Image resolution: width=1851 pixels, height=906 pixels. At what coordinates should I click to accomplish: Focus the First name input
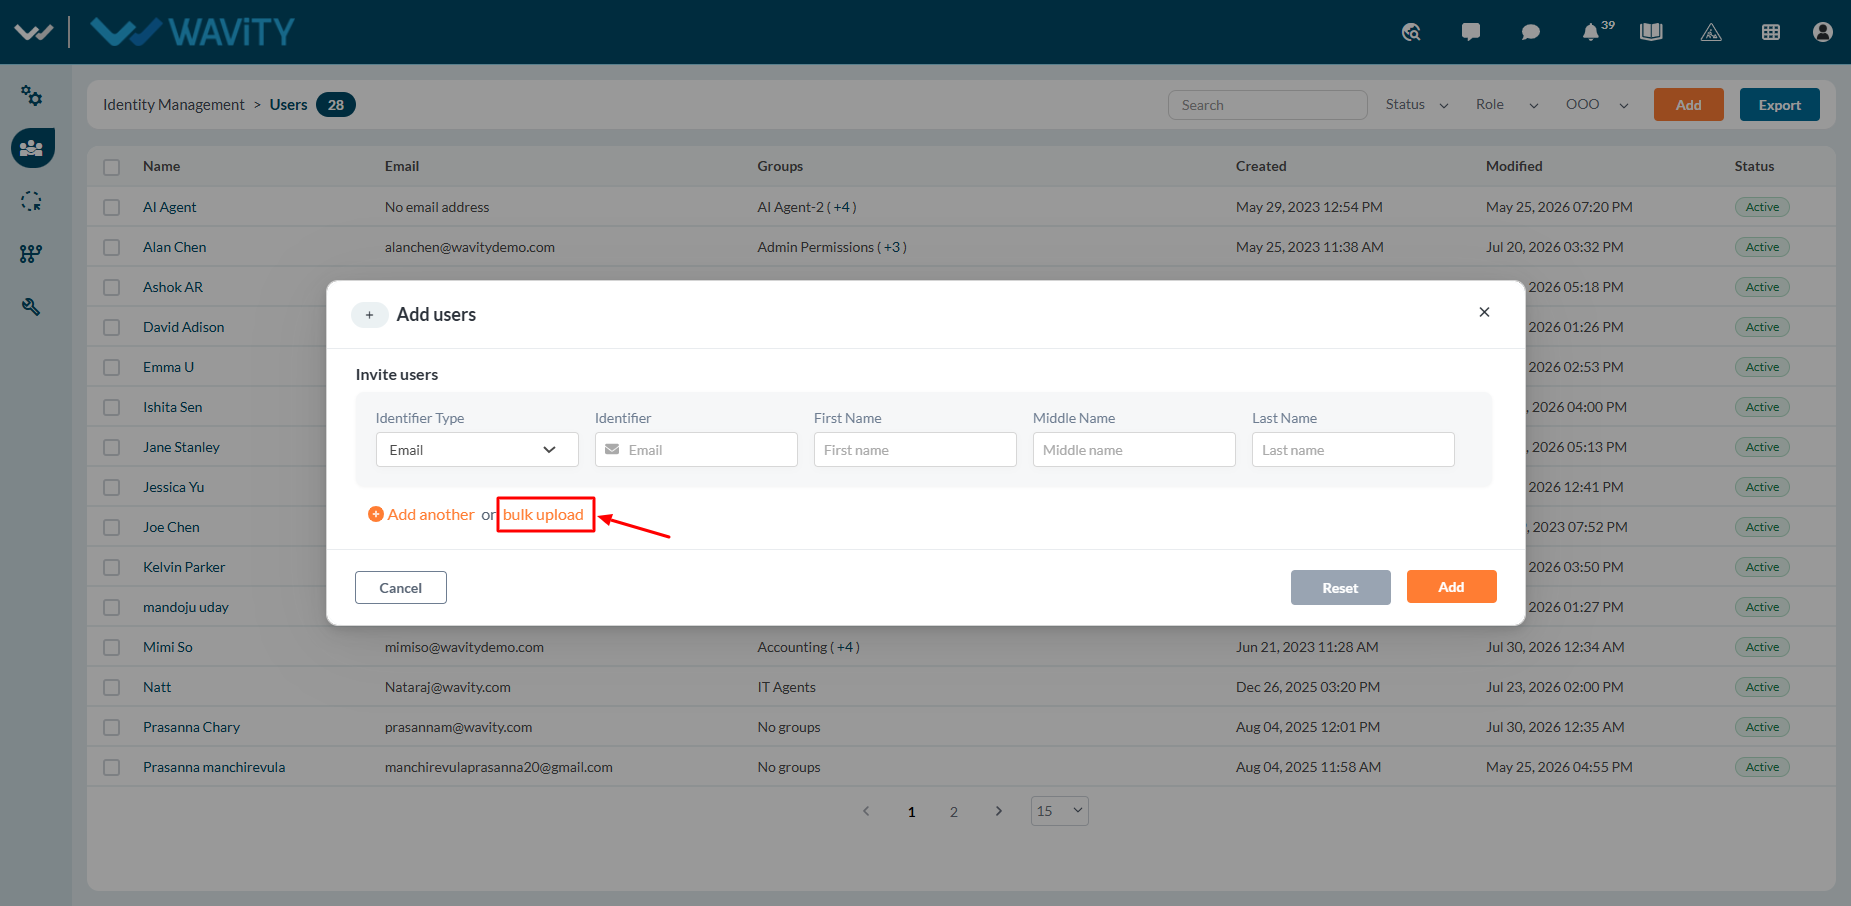coord(915,450)
